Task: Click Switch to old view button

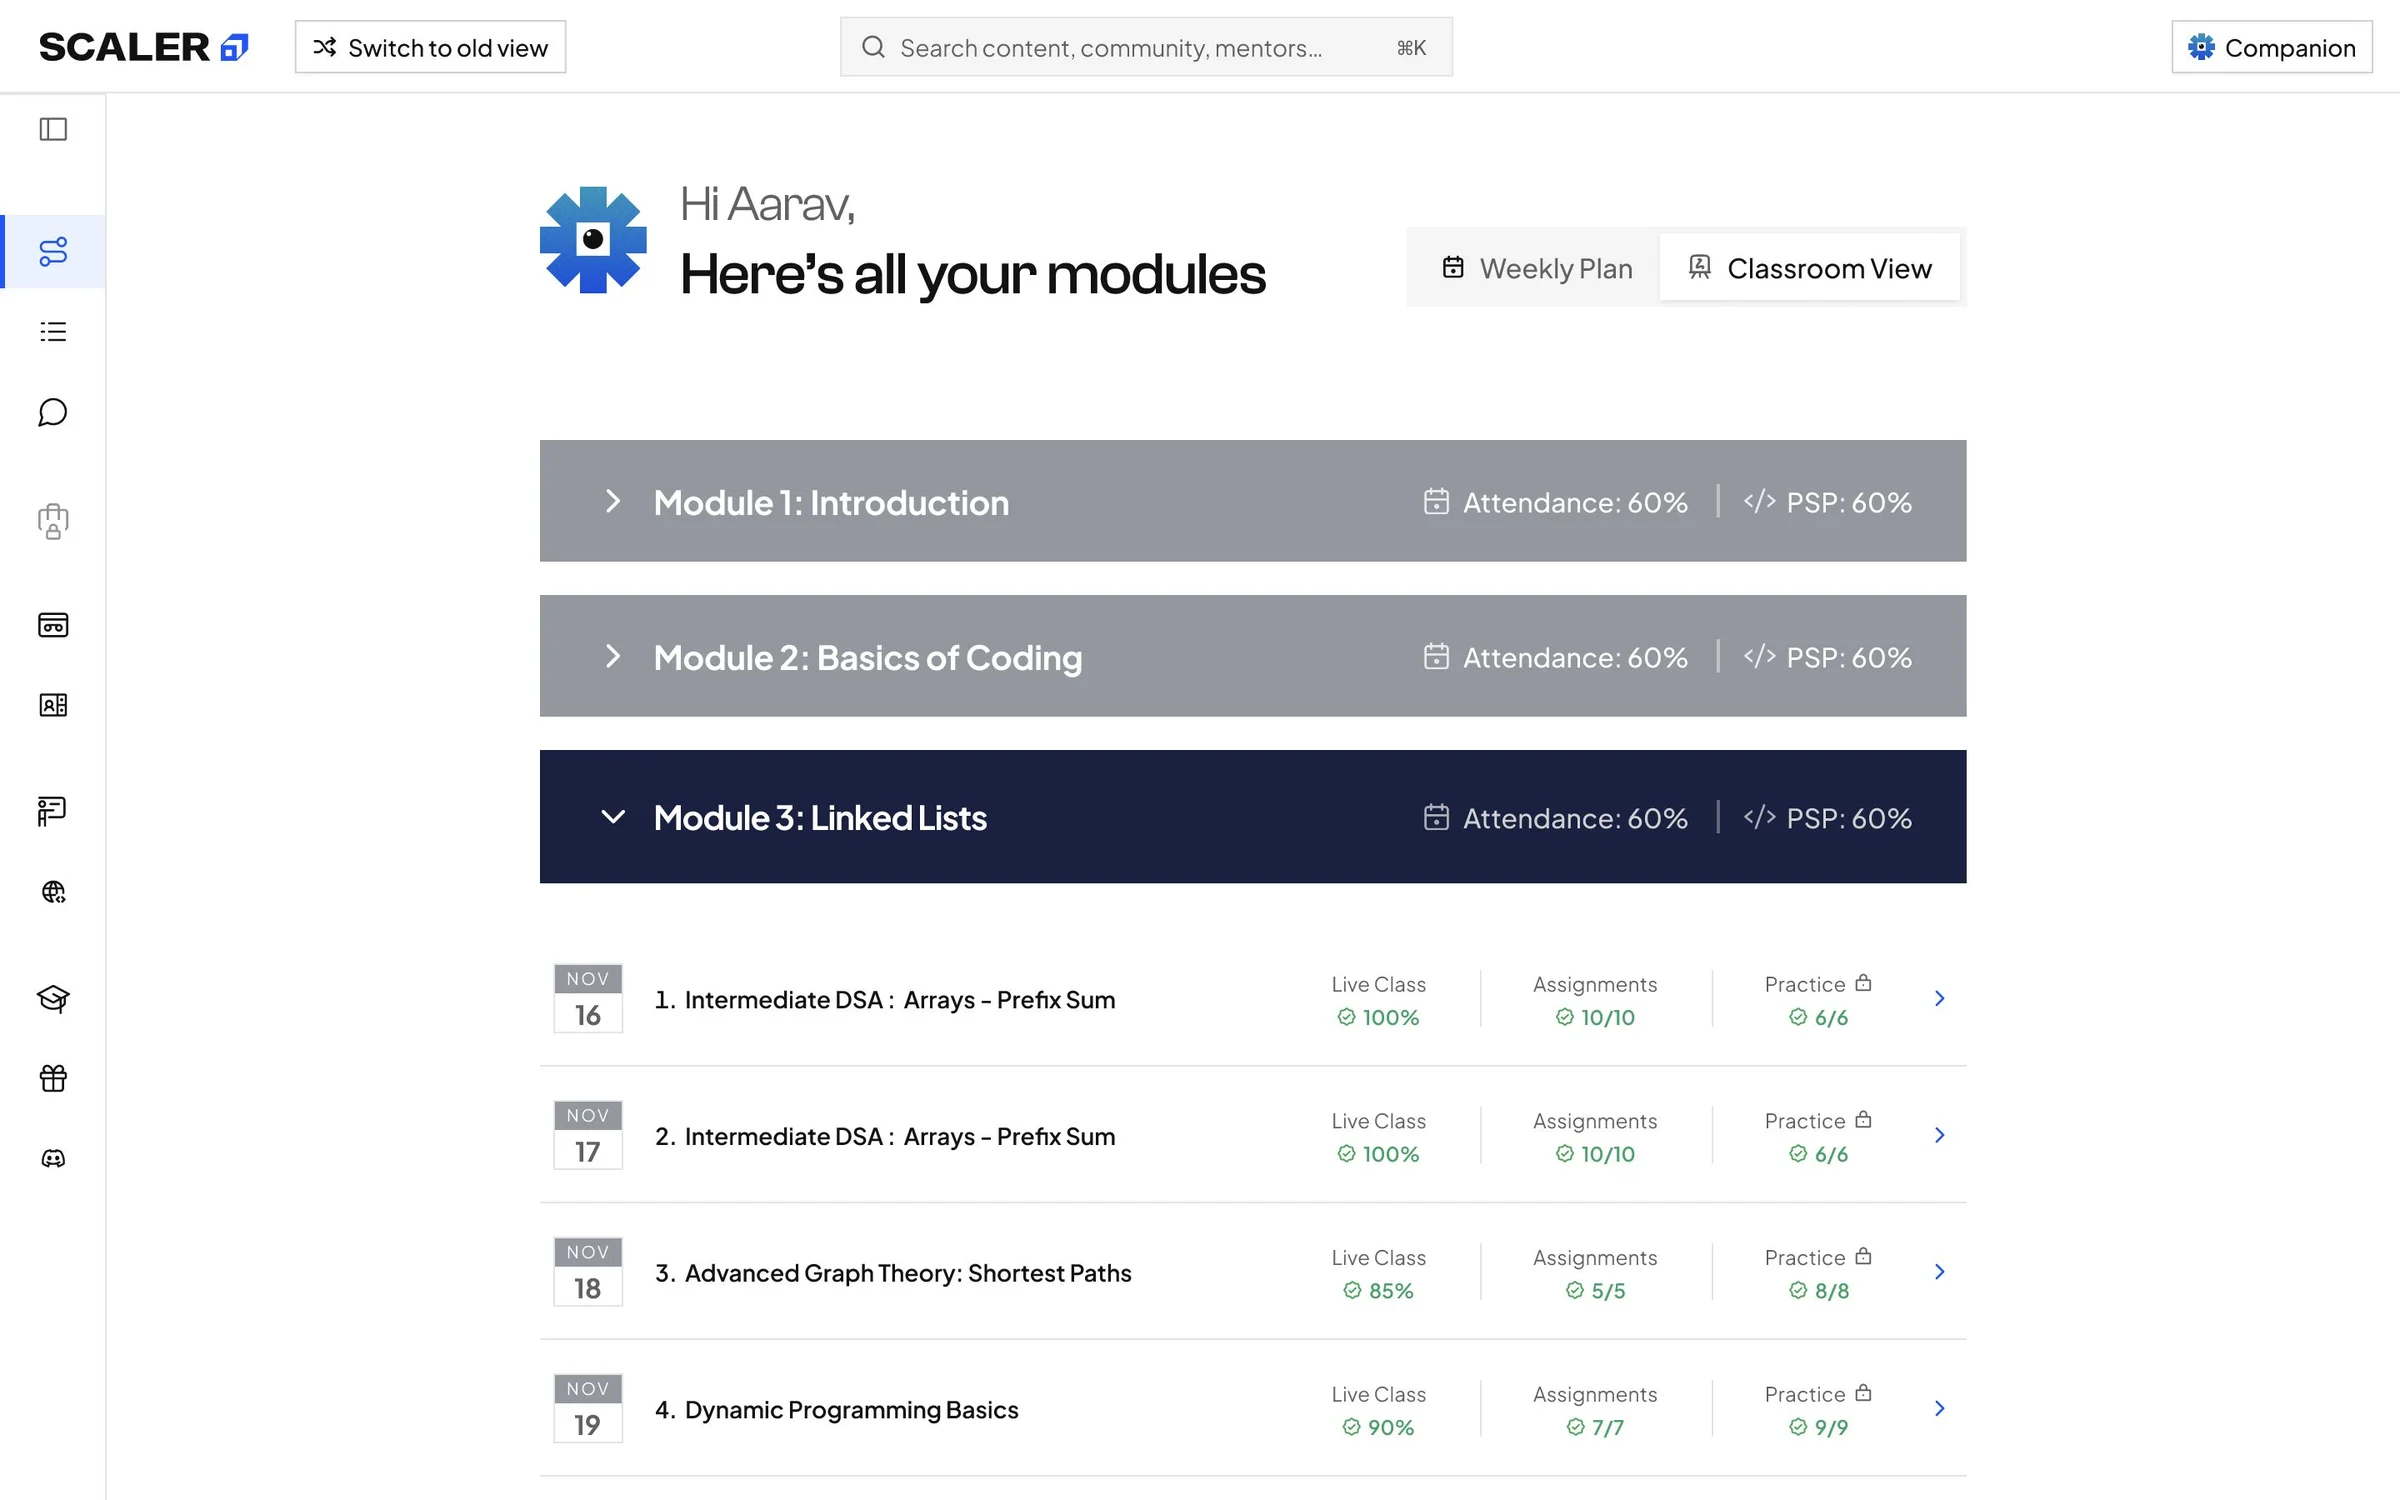Action: pyautogui.click(x=430, y=47)
